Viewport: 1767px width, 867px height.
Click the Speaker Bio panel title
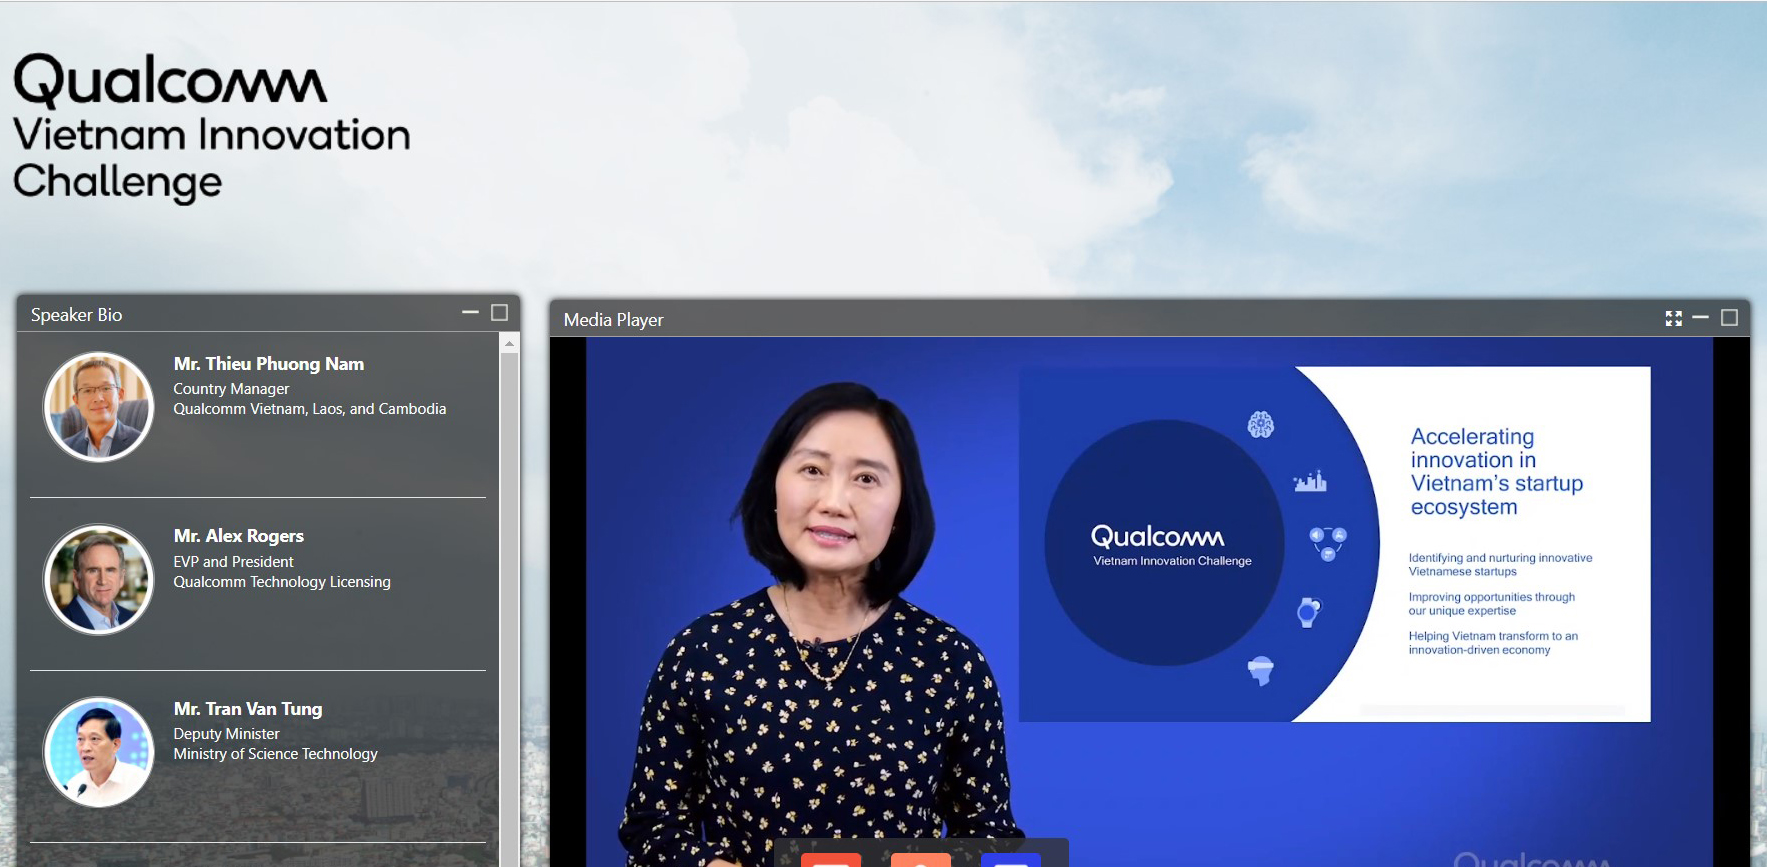[x=76, y=315]
